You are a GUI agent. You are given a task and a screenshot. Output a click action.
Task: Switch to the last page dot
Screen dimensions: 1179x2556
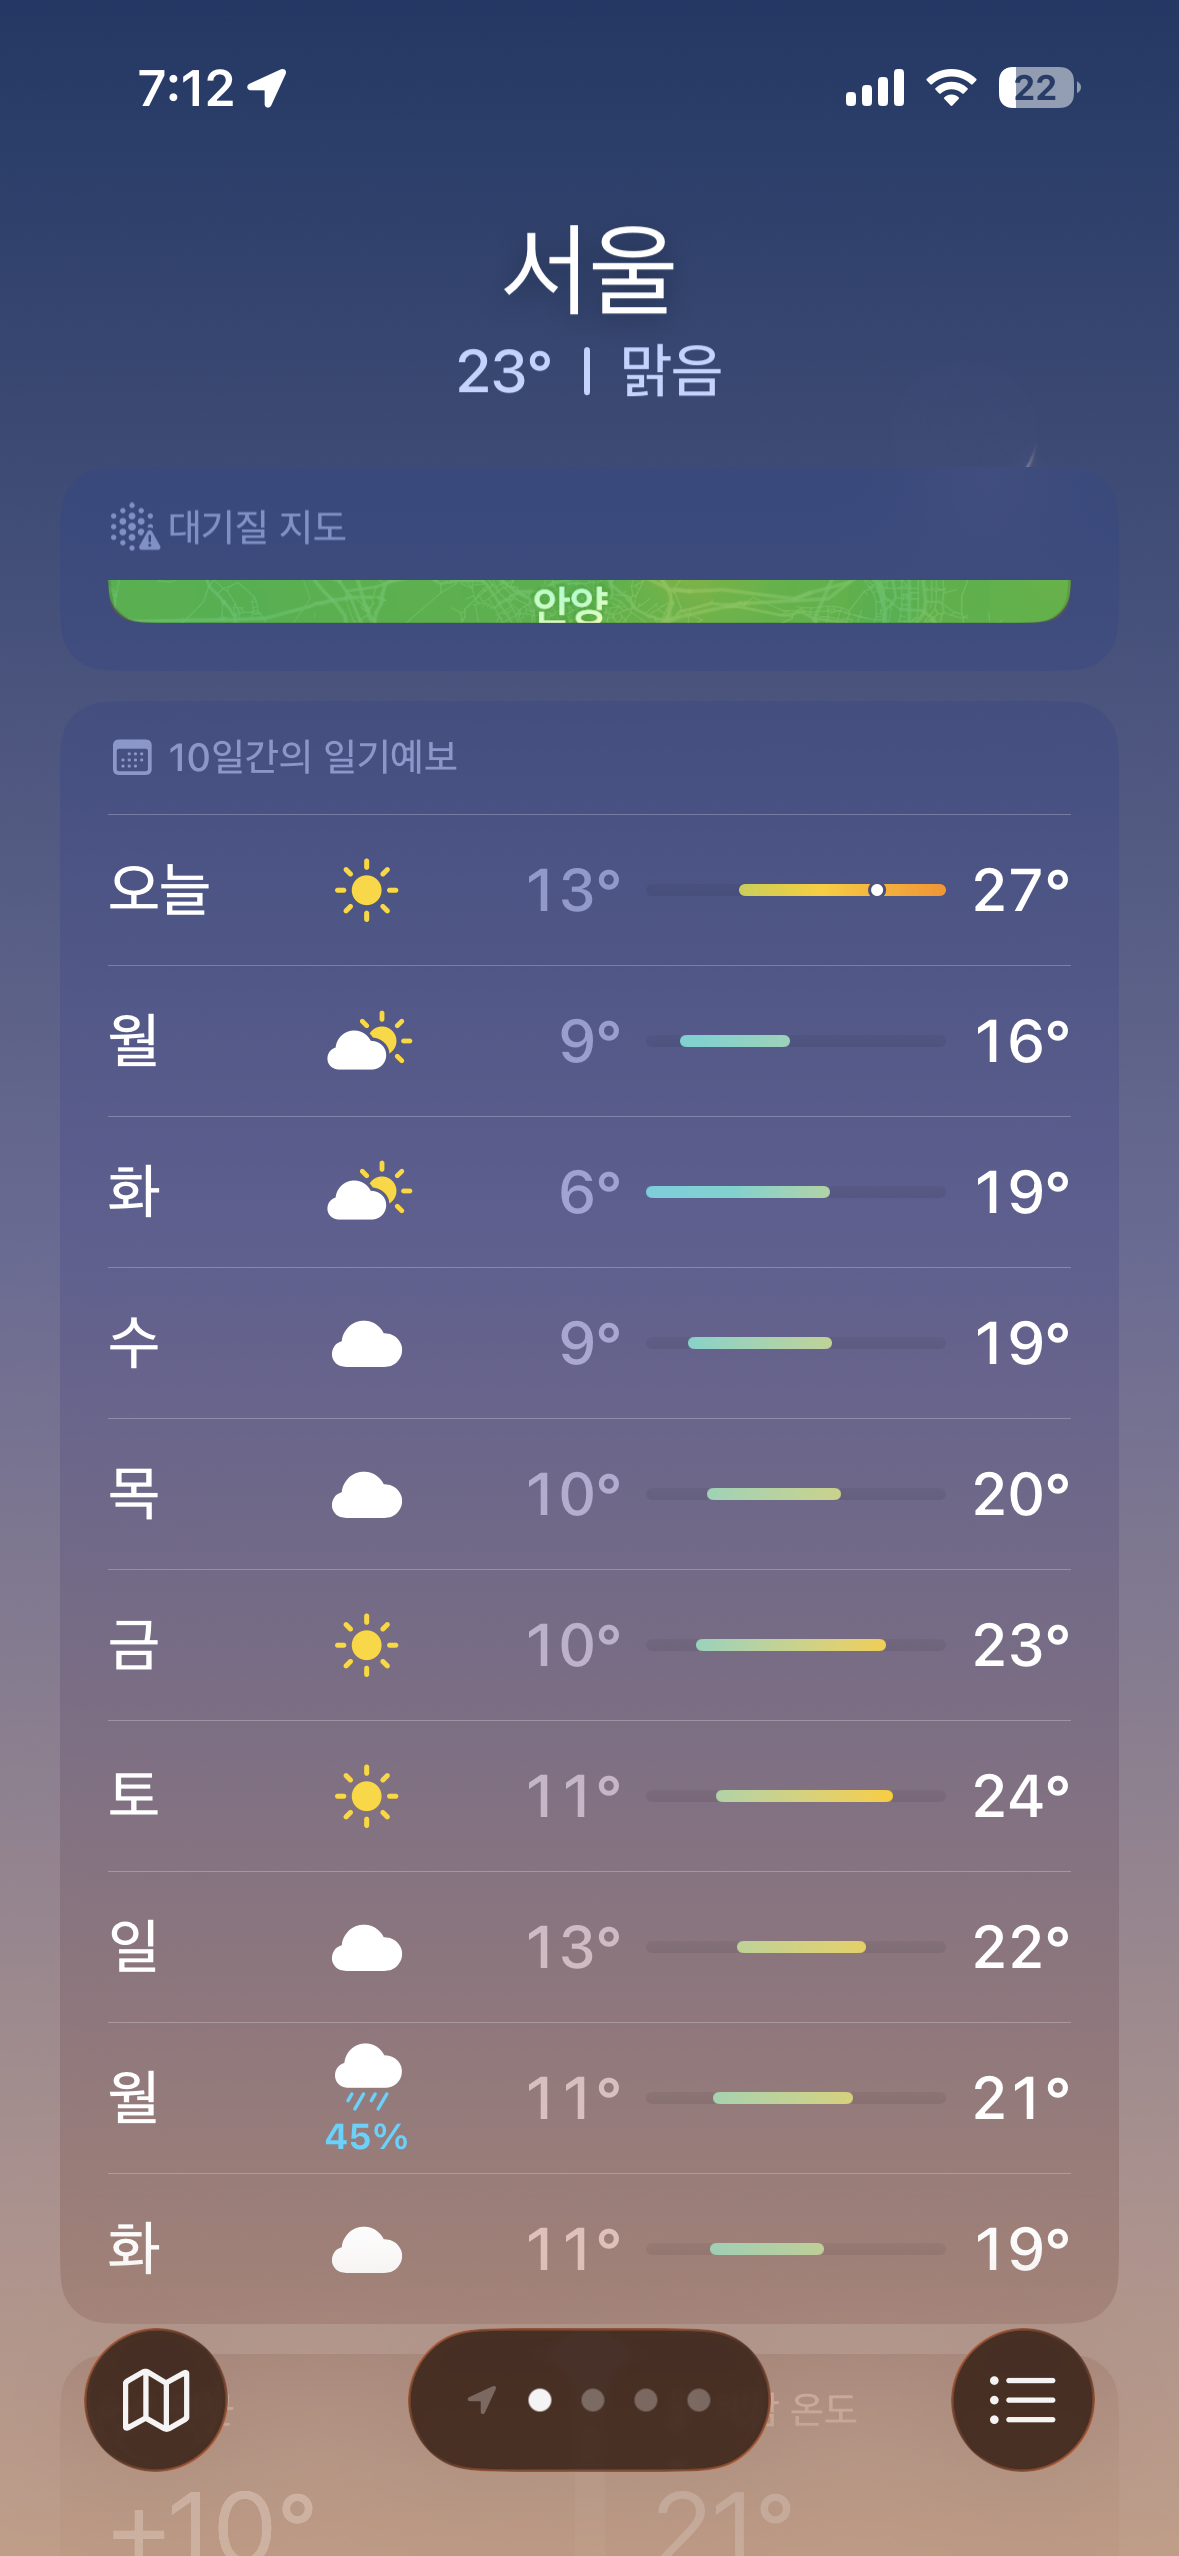pos(699,2400)
